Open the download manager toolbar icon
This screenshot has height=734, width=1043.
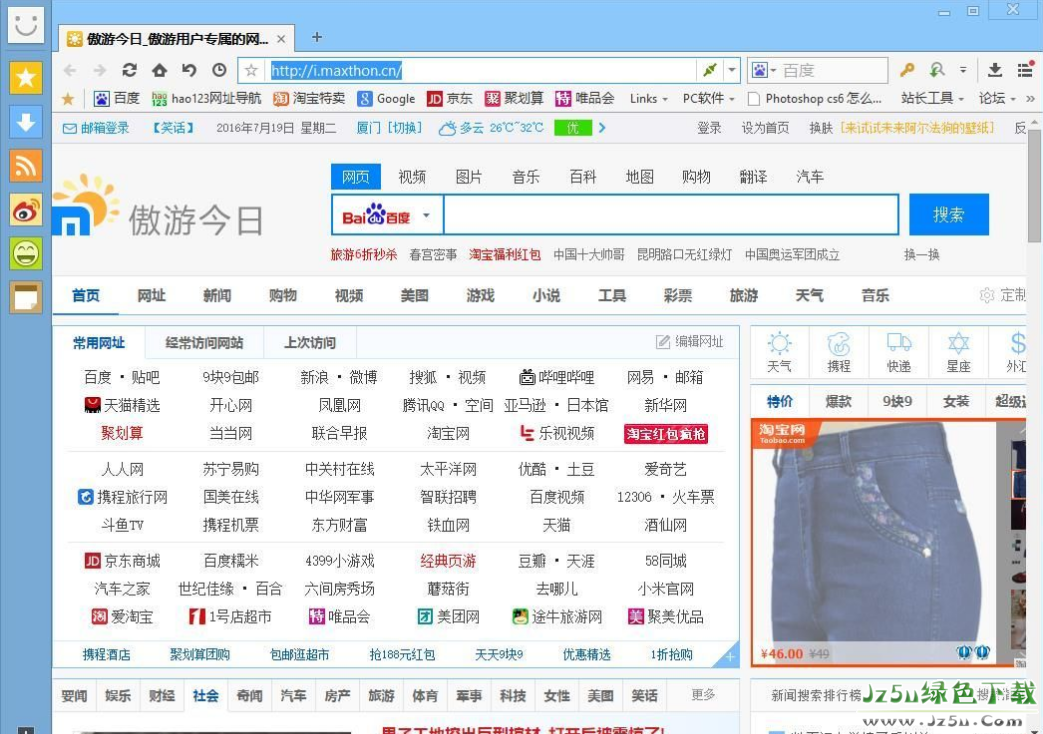(995, 70)
